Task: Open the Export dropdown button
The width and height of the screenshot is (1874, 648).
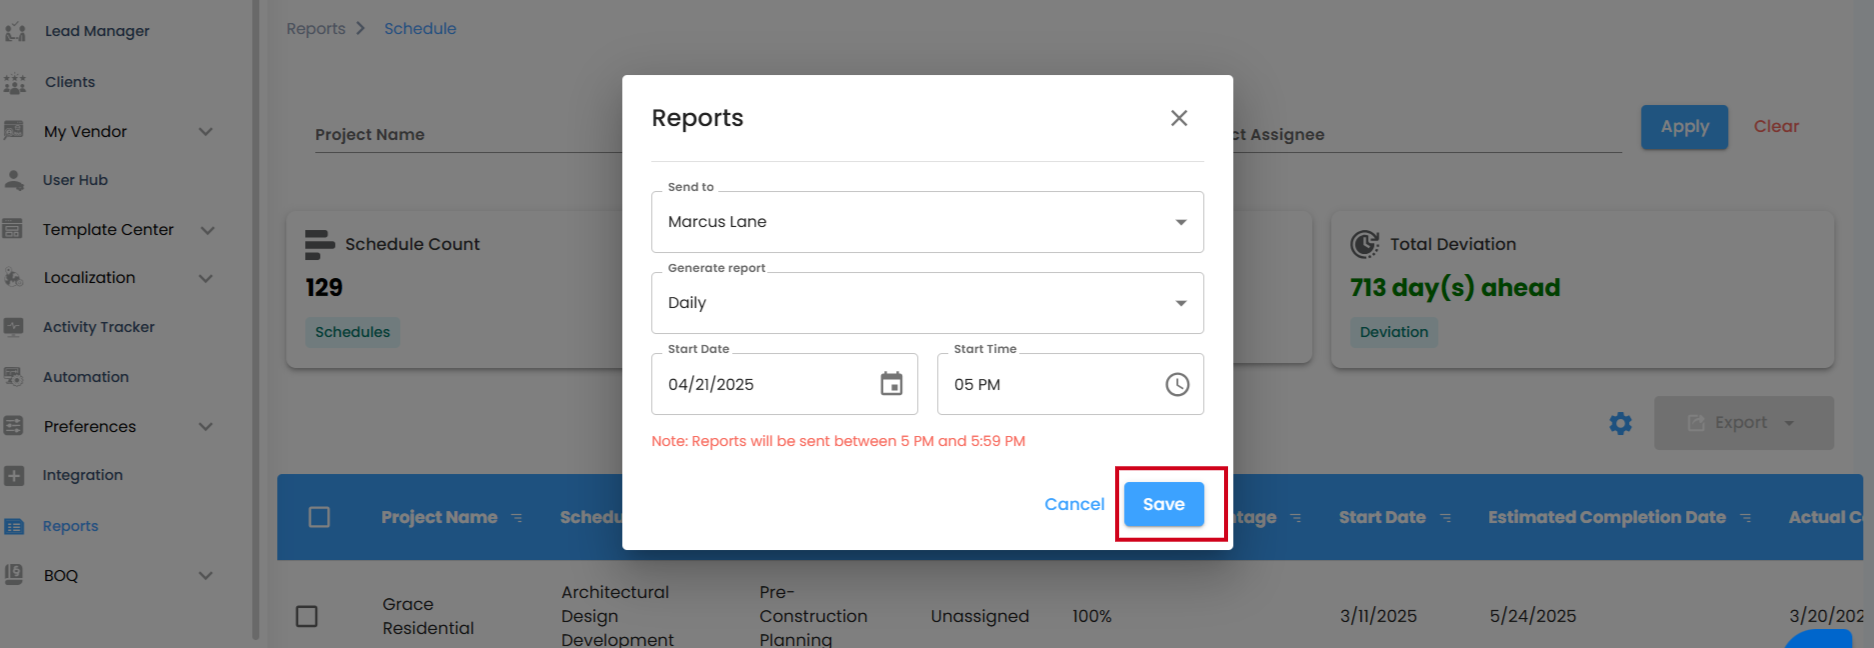Action: (1743, 423)
